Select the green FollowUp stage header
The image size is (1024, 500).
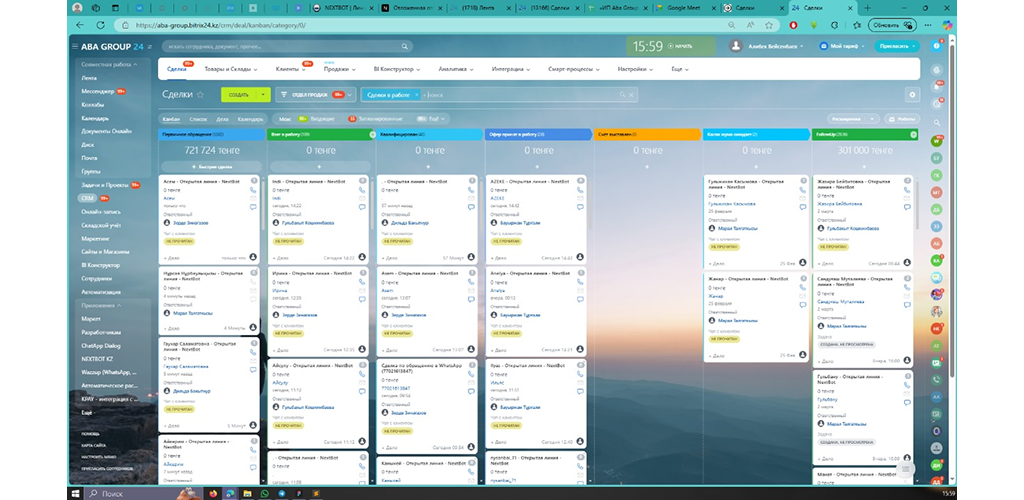865,134
